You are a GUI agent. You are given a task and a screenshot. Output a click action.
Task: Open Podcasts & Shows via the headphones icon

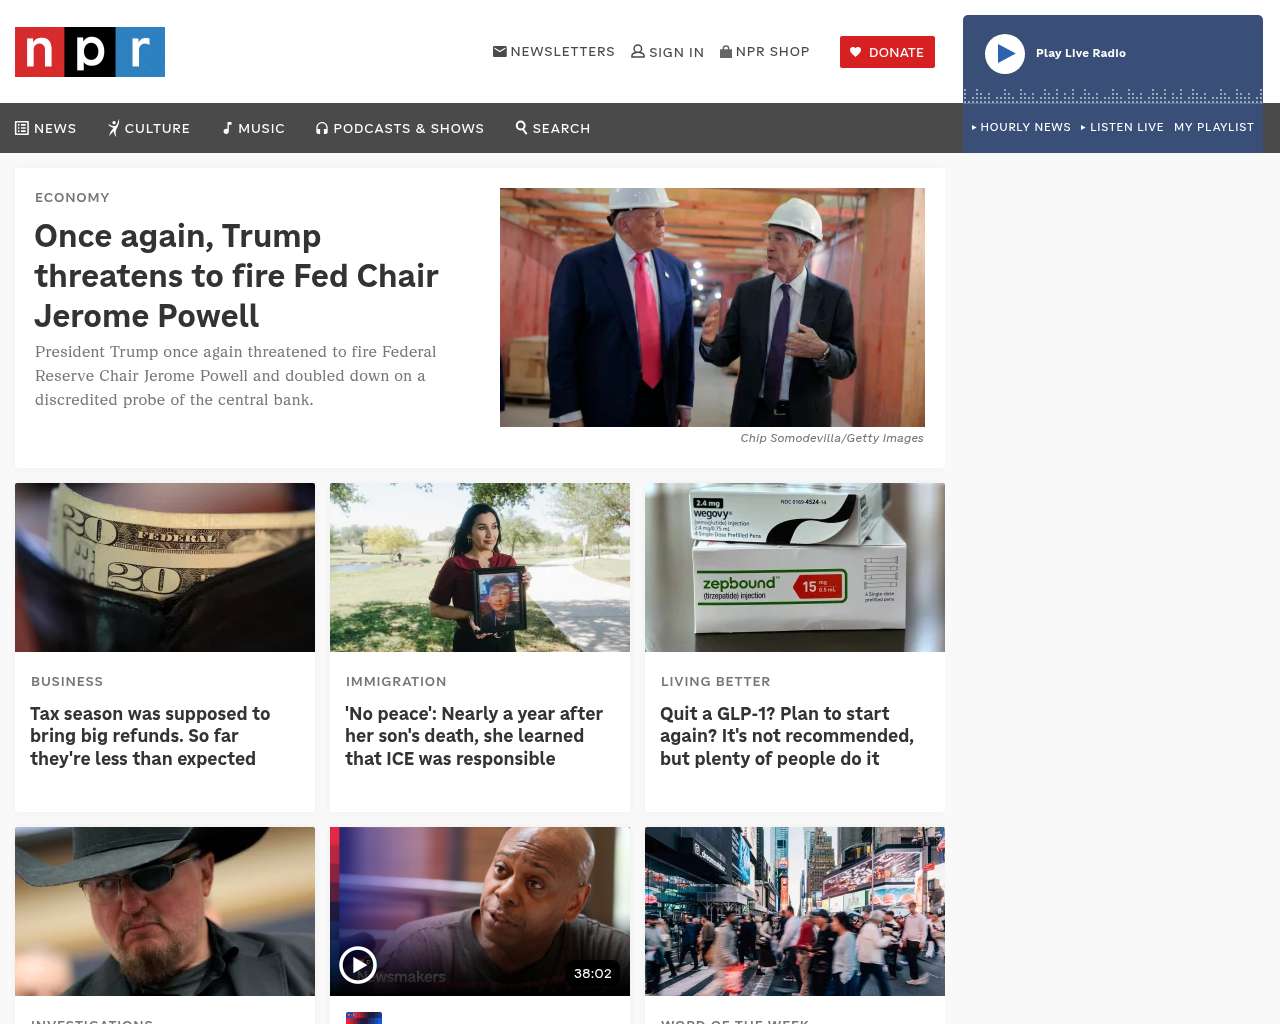[x=322, y=128]
